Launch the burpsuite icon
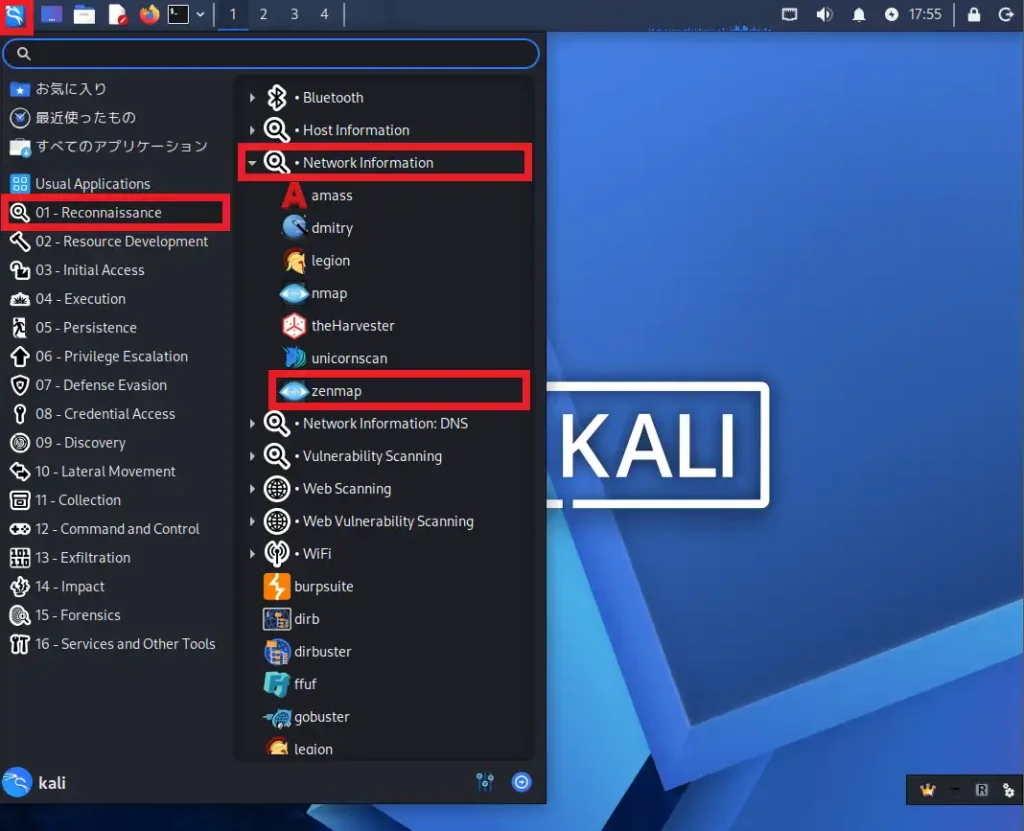Screen dimensions: 1024x831 (277, 587)
